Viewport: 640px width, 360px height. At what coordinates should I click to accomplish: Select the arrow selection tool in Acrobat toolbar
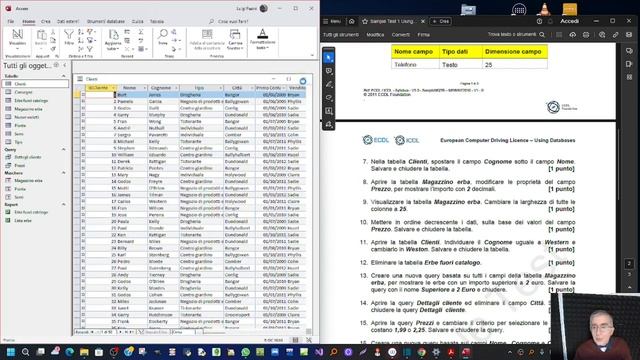pos(329,58)
